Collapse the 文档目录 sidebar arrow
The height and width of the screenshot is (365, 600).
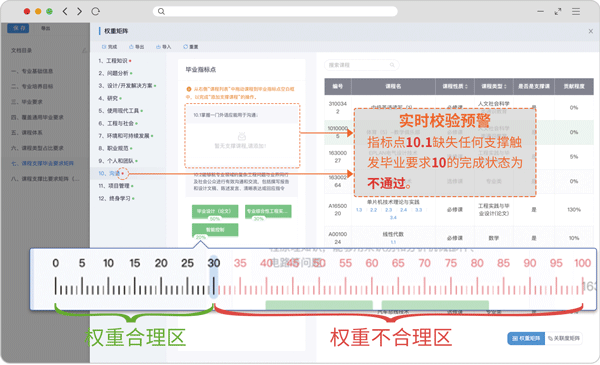pyautogui.click(x=84, y=51)
